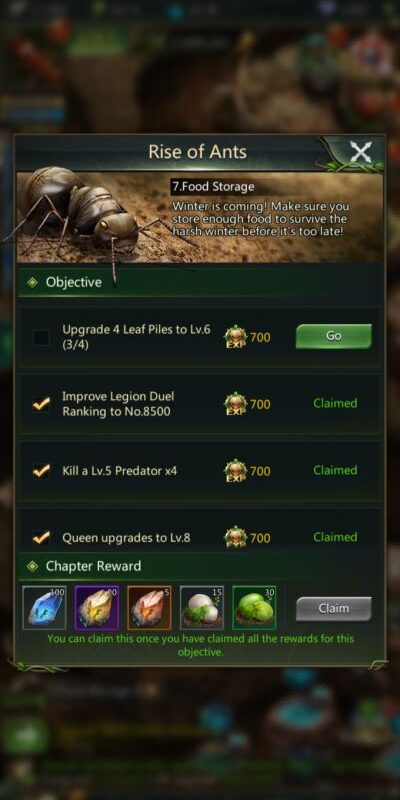
Task: Toggle the Legion Duel Ranking checkbox
Action: [x=41, y=404]
